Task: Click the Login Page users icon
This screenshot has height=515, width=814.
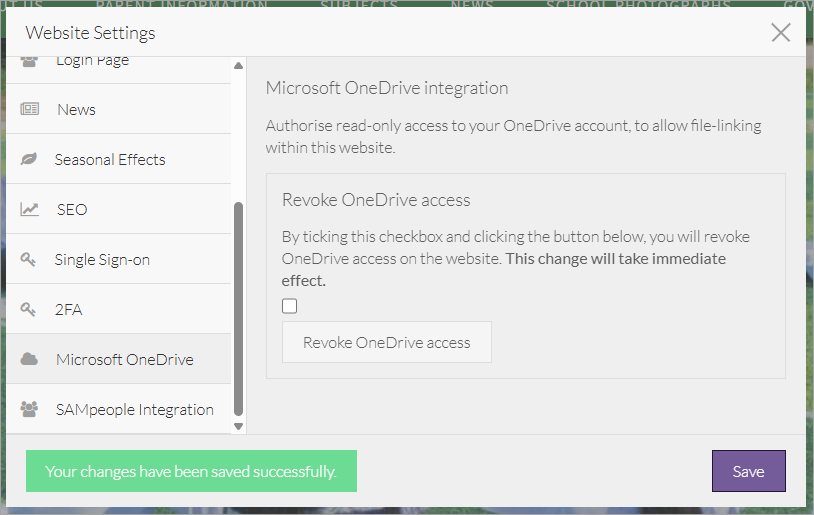Action: tap(29, 62)
